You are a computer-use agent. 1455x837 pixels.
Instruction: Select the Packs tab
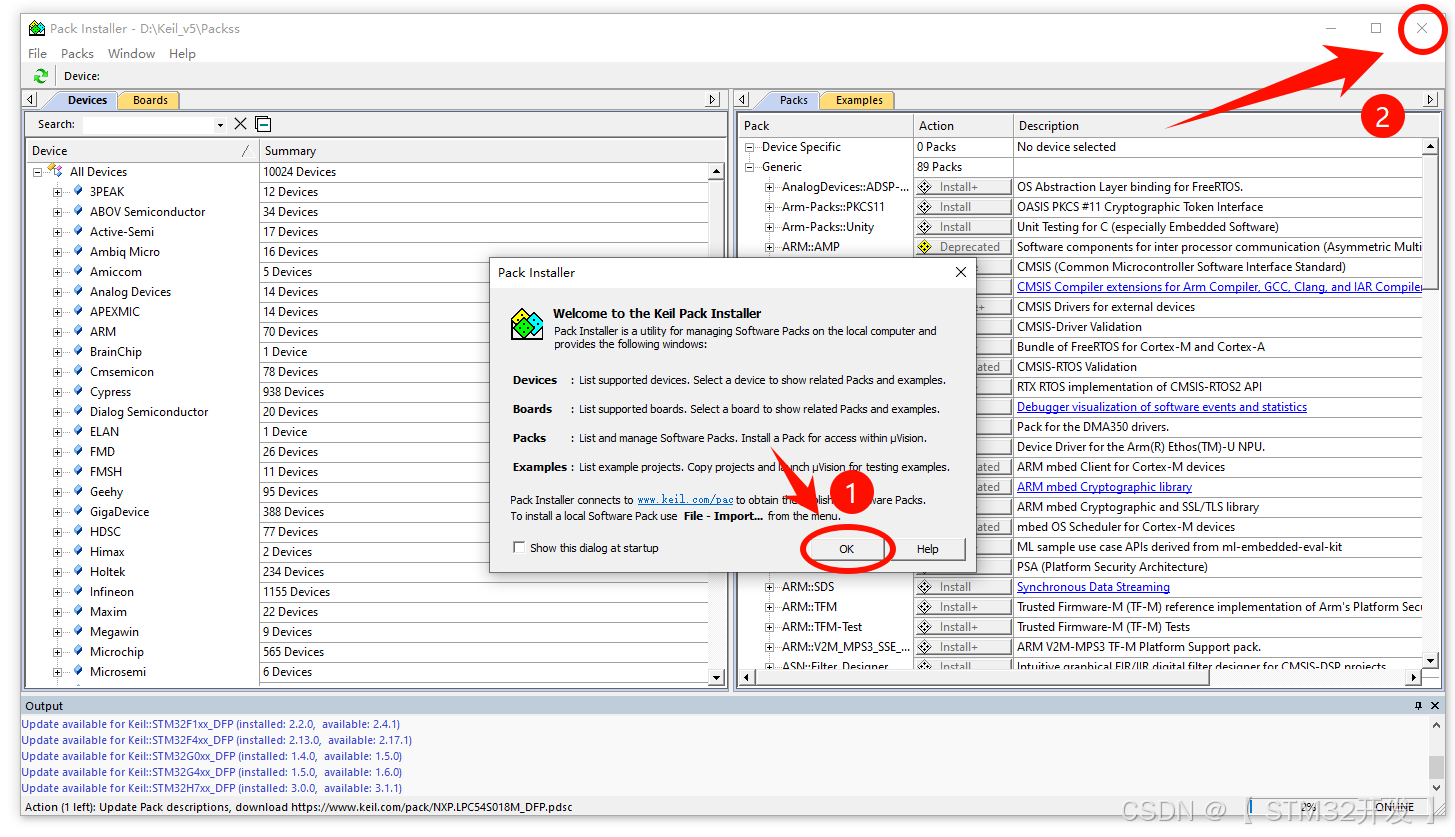[x=793, y=100]
